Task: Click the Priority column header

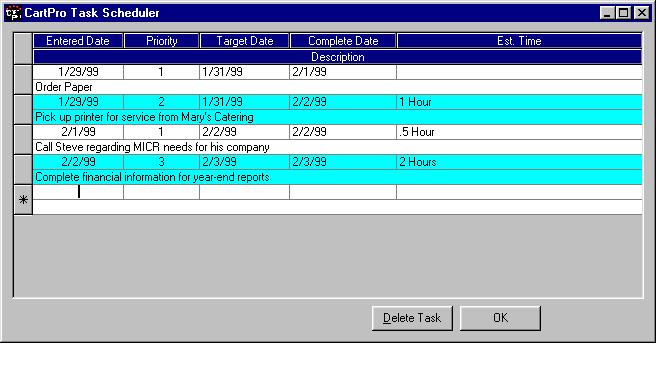Action: [161, 41]
